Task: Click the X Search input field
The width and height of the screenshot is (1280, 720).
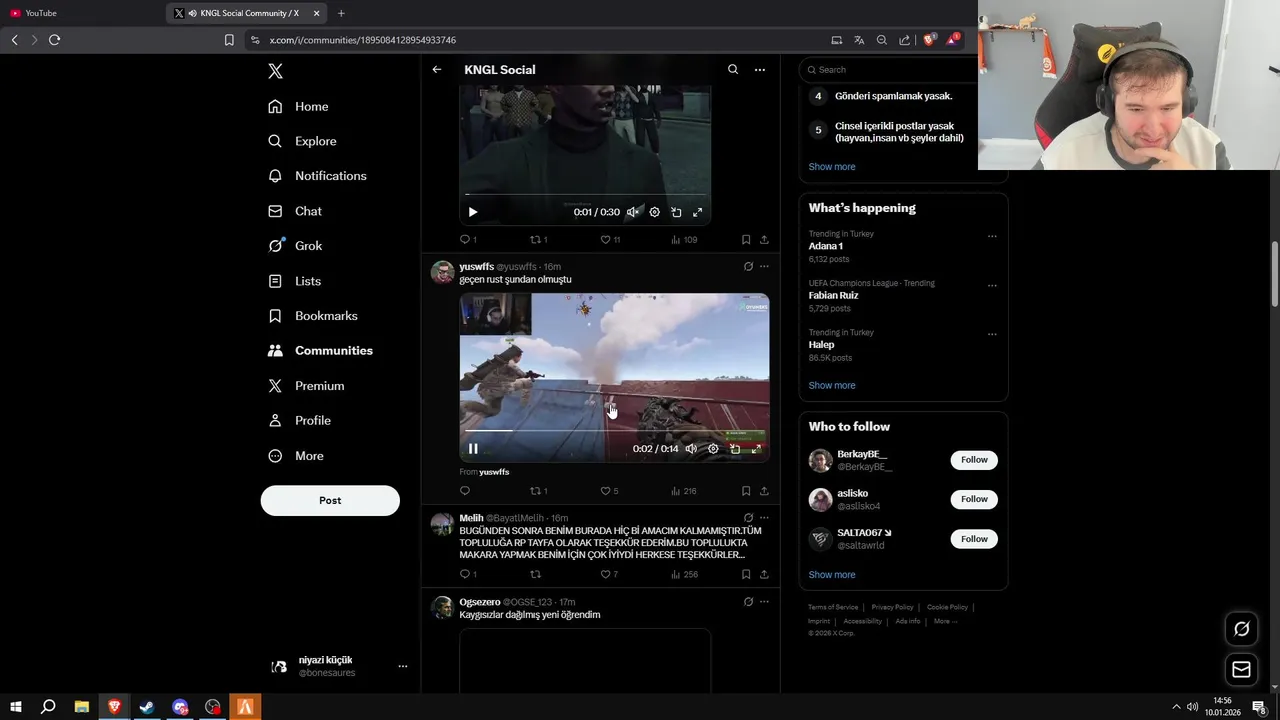Action: (890, 70)
